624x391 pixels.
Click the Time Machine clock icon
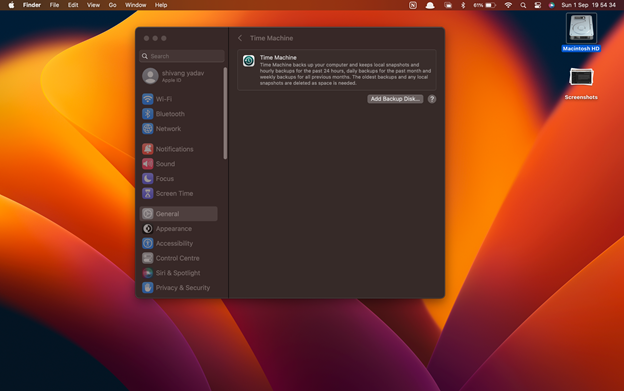pos(249,61)
